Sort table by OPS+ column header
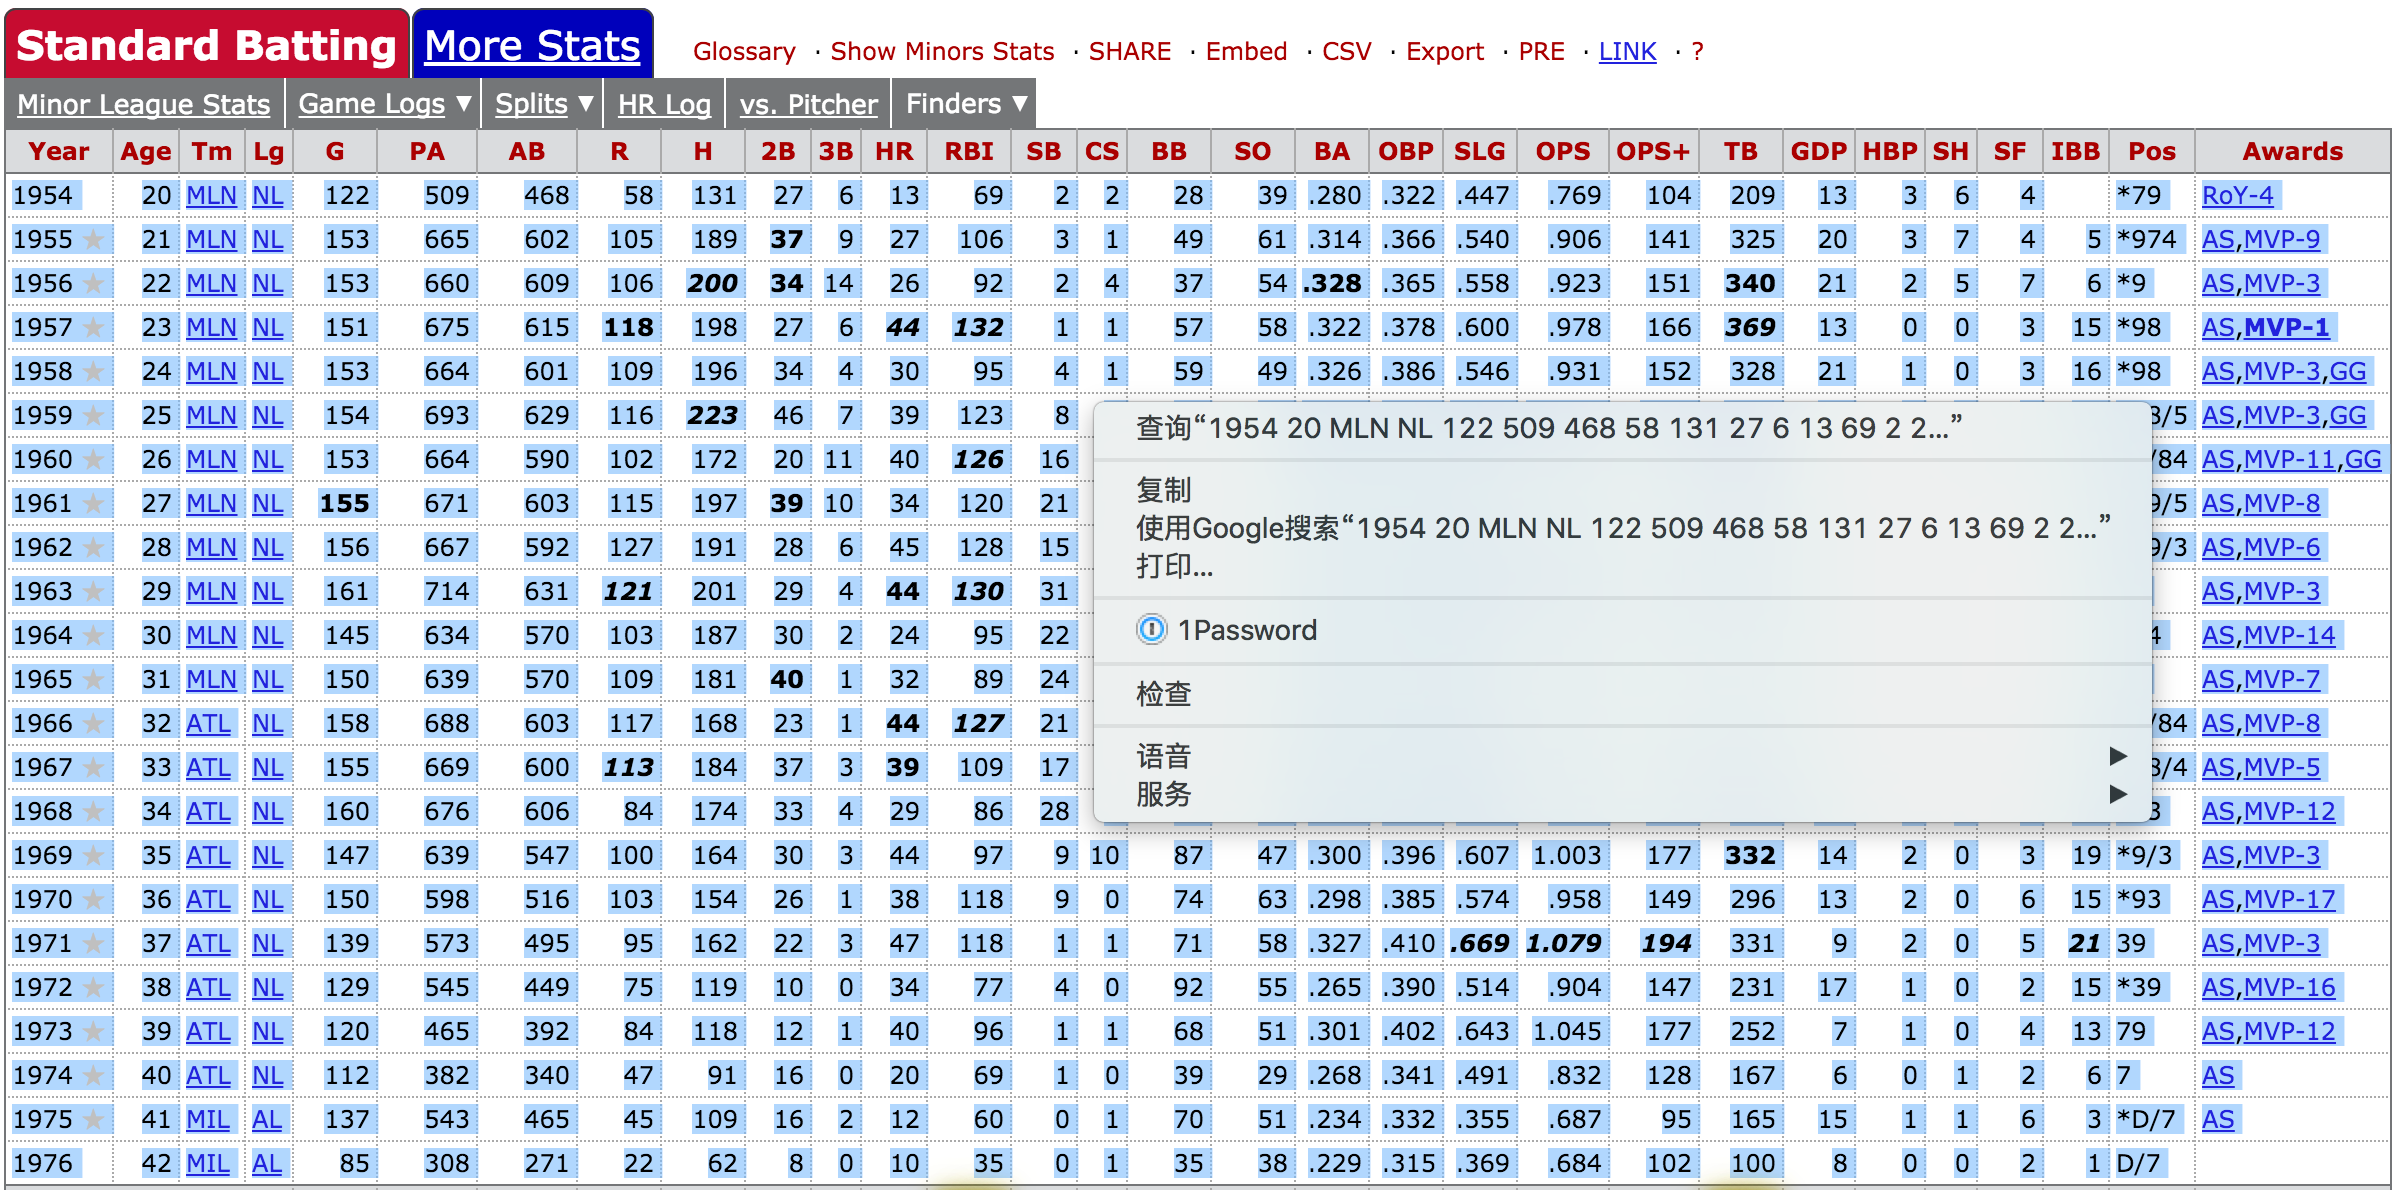The image size is (2402, 1190). pos(1652,151)
